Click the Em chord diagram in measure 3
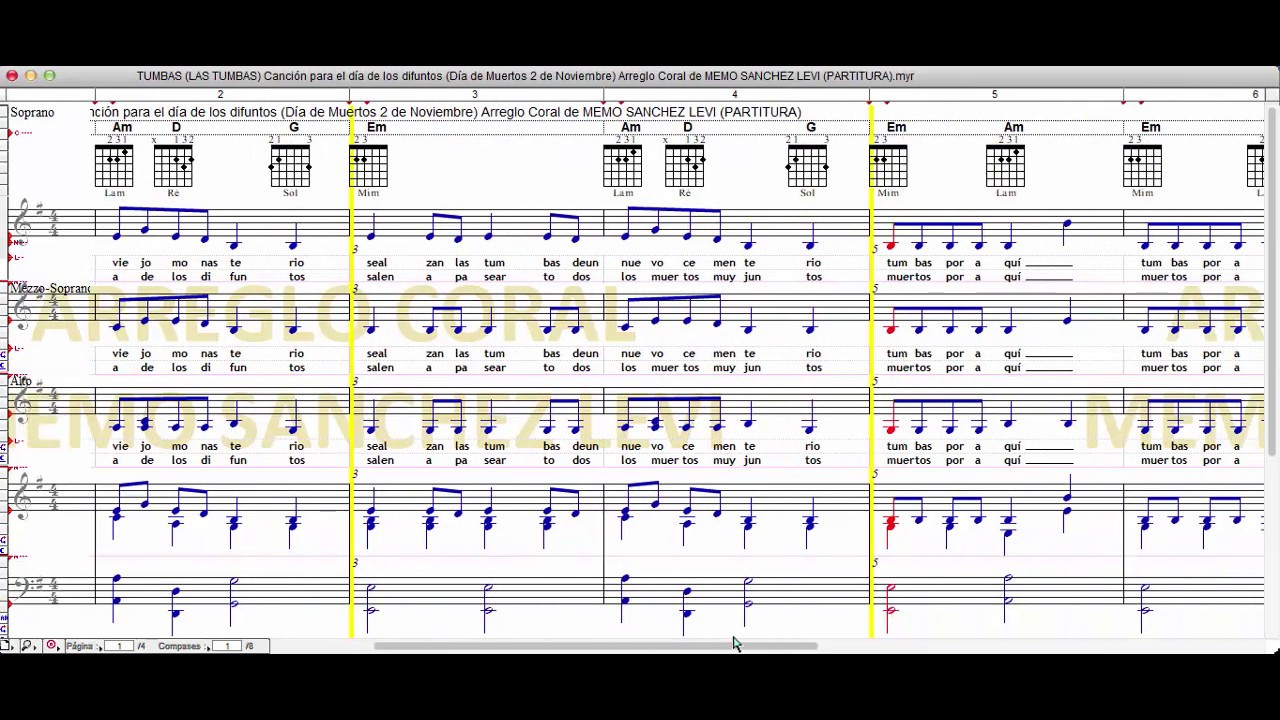The width and height of the screenshot is (1280, 720). point(369,166)
